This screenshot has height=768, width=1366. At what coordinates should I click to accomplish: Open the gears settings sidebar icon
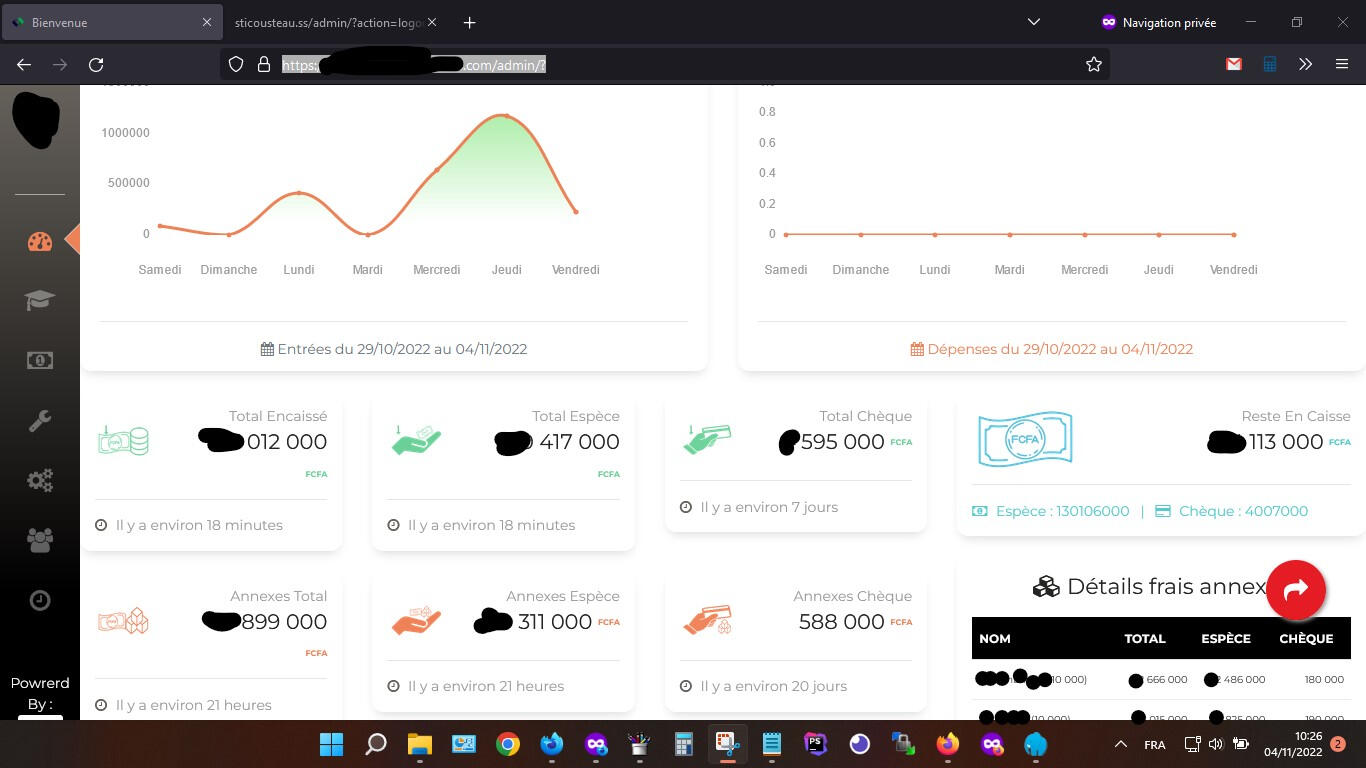pyautogui.click(x=40, y=481)
